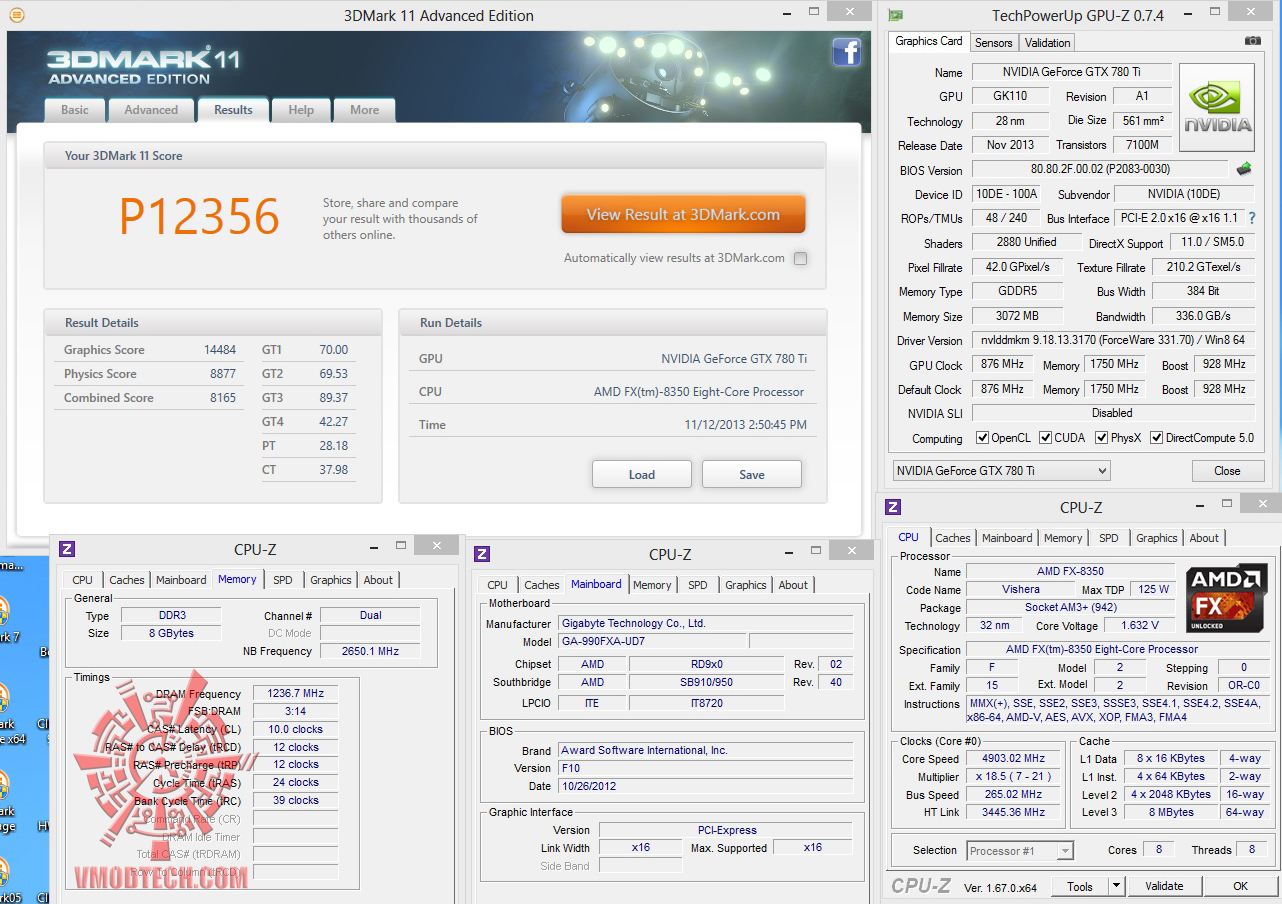Switch to the Advanced tab in 3DMark
Image resolution: width=1282 pixels, height=904 pixels.
[x=151, y=110]
